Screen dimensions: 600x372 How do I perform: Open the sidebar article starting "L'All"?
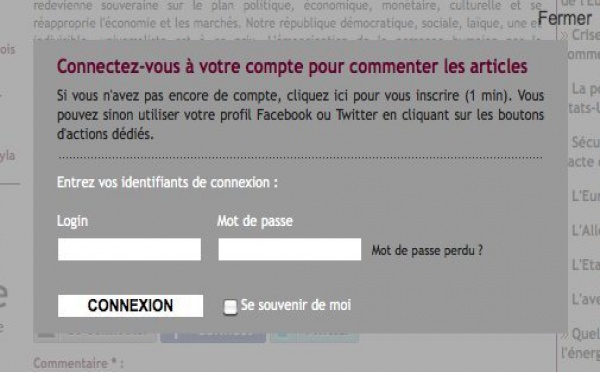coord(586,230)
